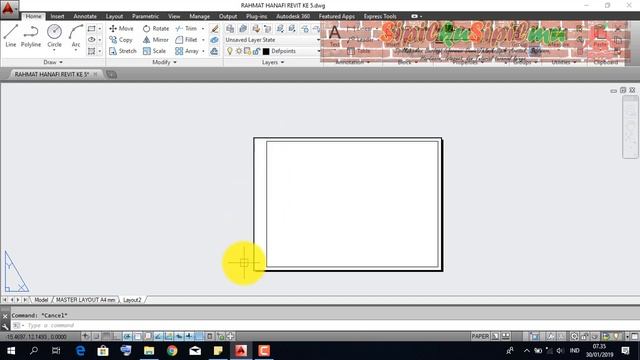Click the Offset icon below Explode
The height and width of the screenshot is (360, 640).
tap(214, 51)
